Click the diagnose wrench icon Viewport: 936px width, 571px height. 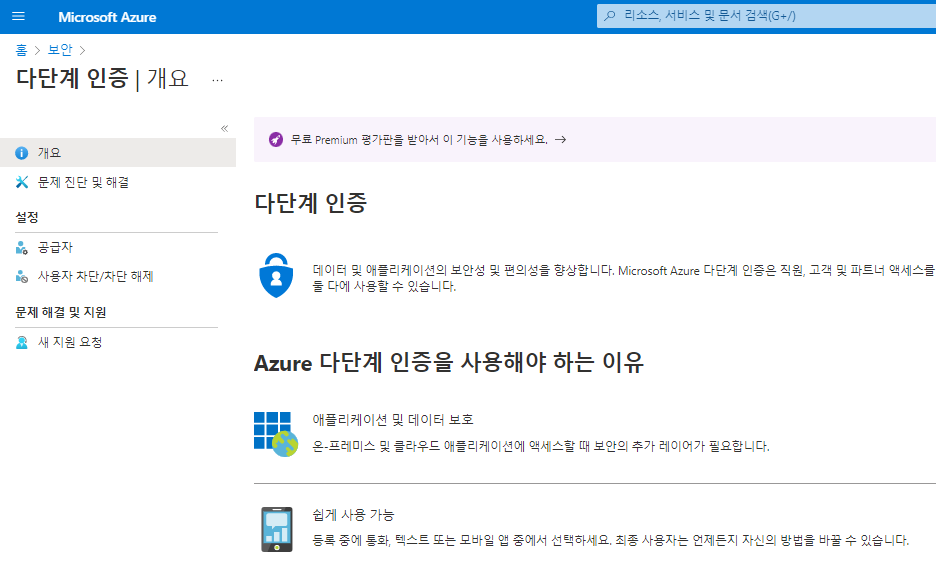pyautogui.click(x=21, y=182)
